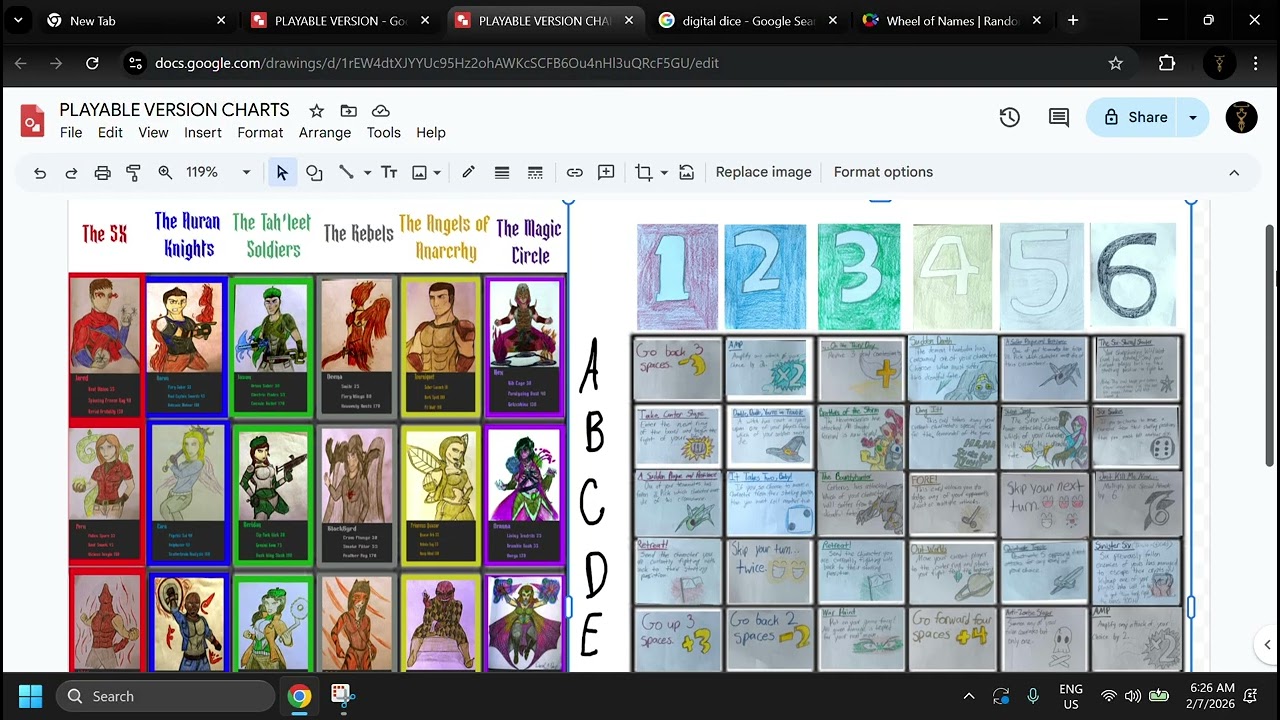The height and width of the screenshot is (720, 1280).
Task: Select the black number 6 image
Action: click(1133, 274)
